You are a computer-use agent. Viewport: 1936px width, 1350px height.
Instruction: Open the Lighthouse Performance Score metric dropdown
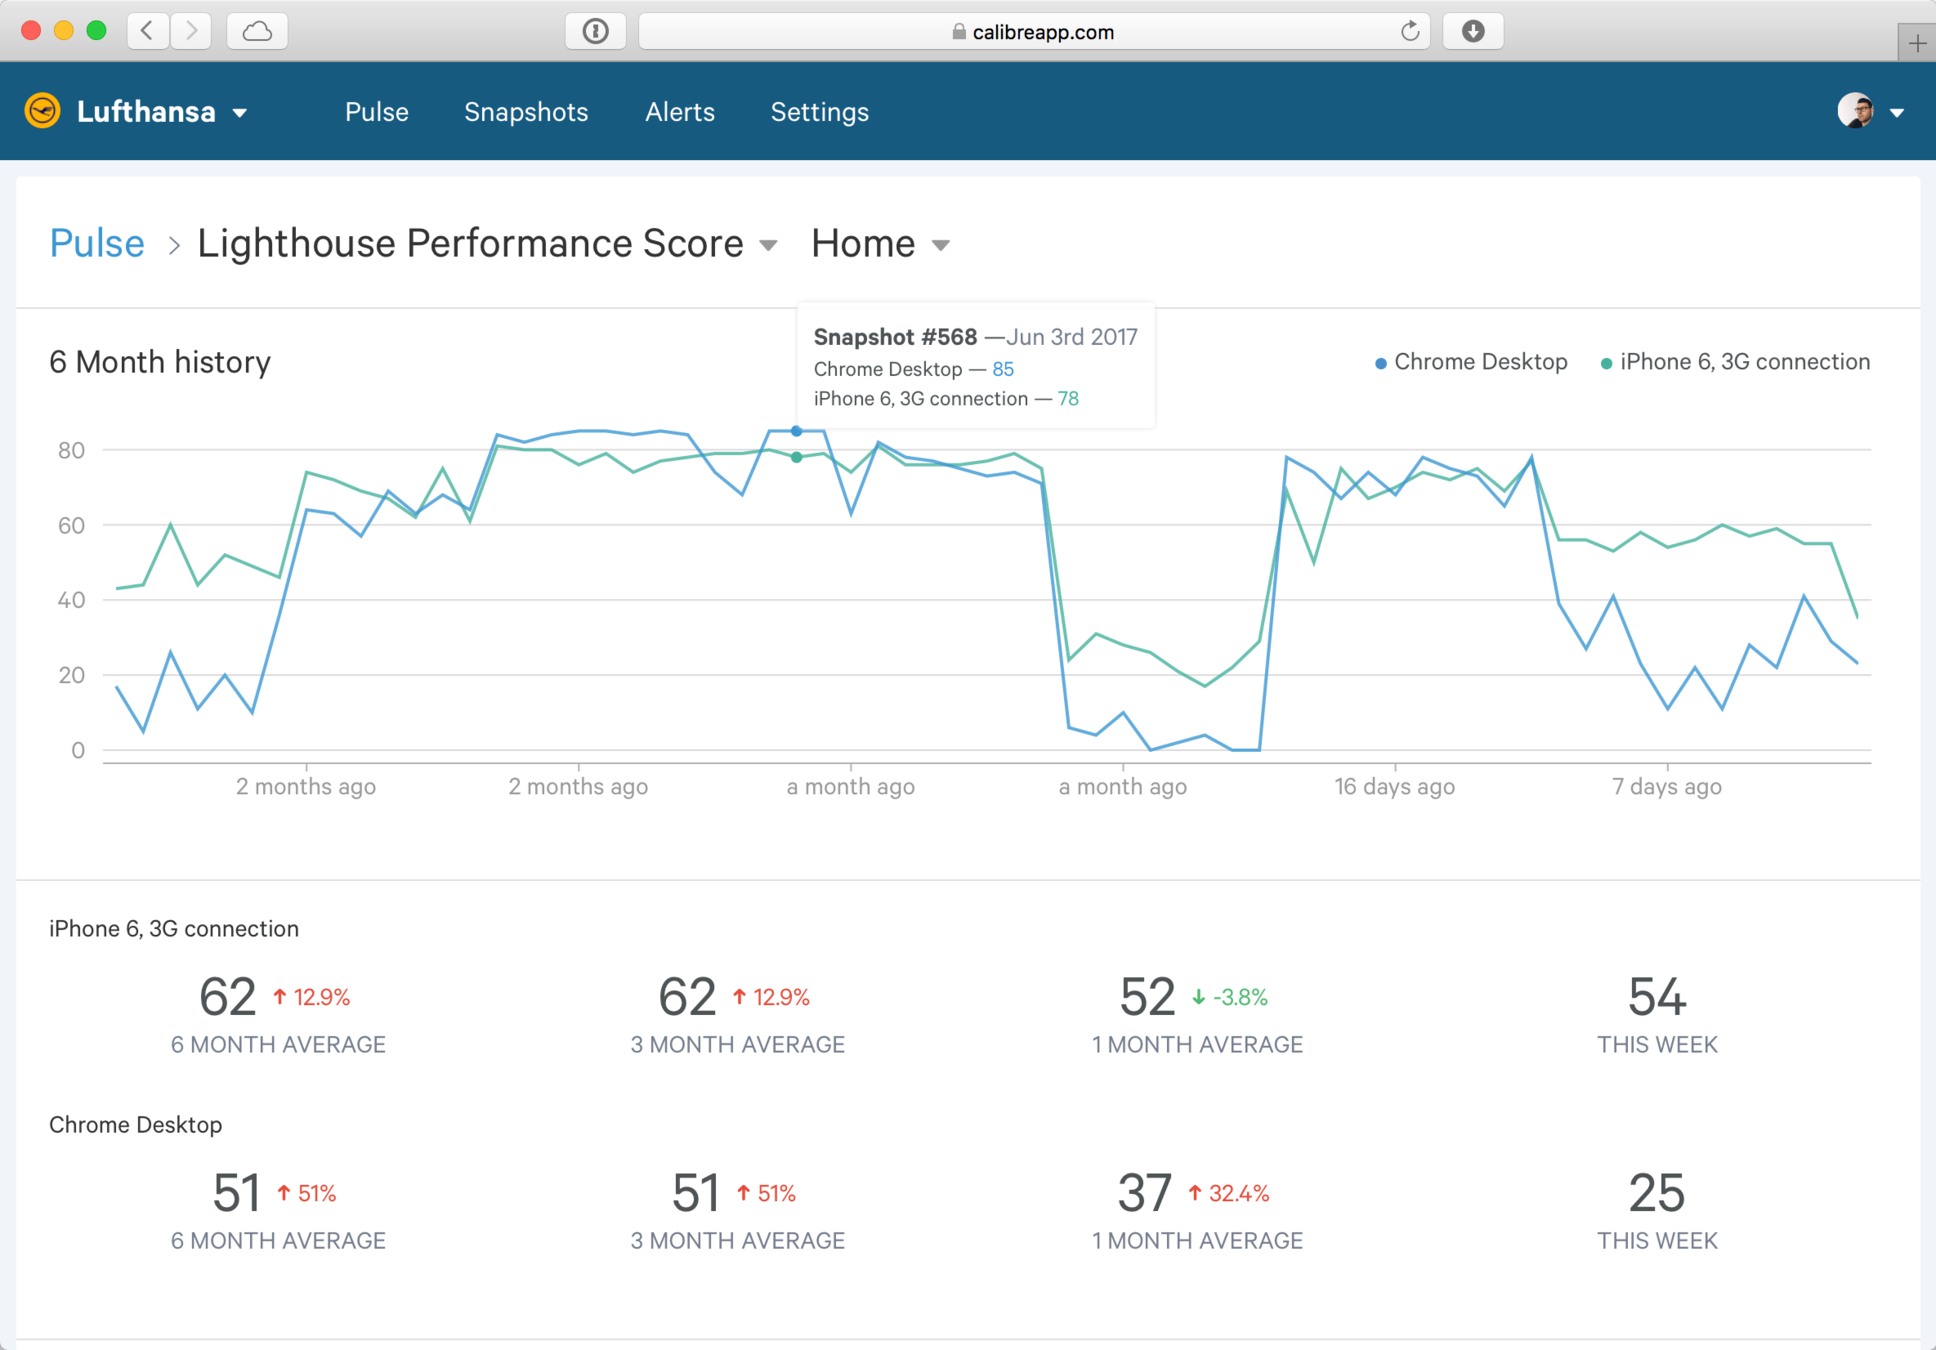click(x=768, y=245)
